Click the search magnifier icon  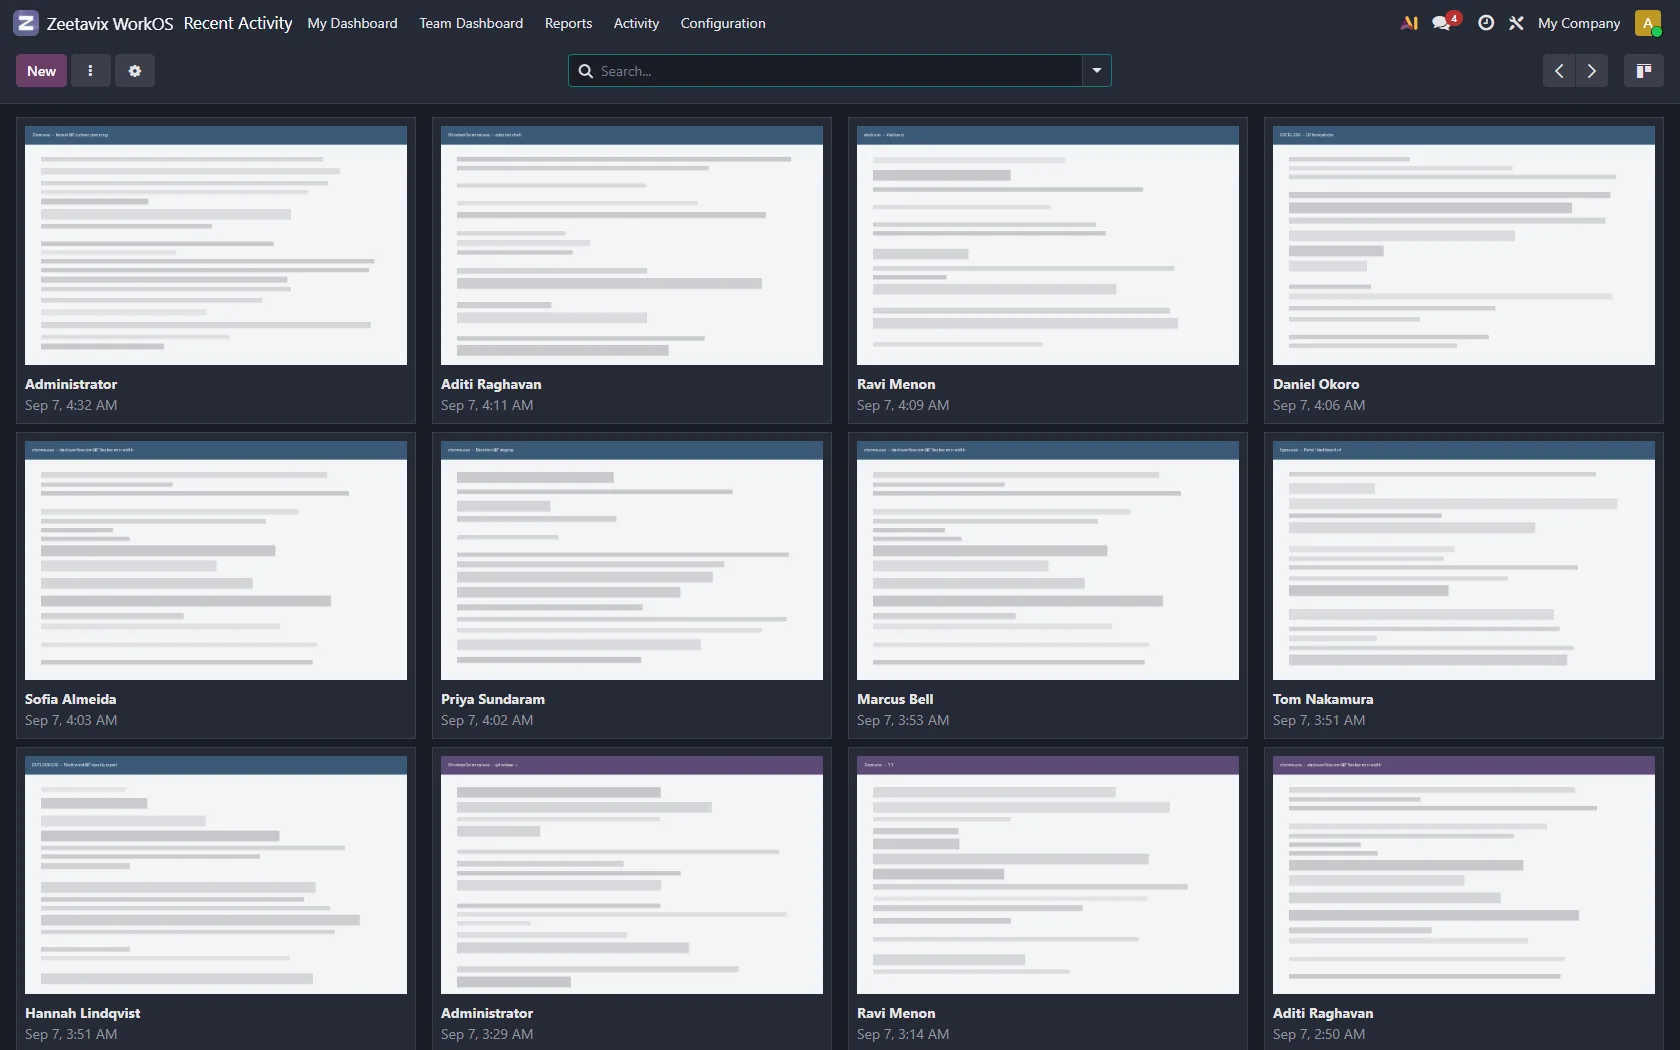[x=586, y=71]
